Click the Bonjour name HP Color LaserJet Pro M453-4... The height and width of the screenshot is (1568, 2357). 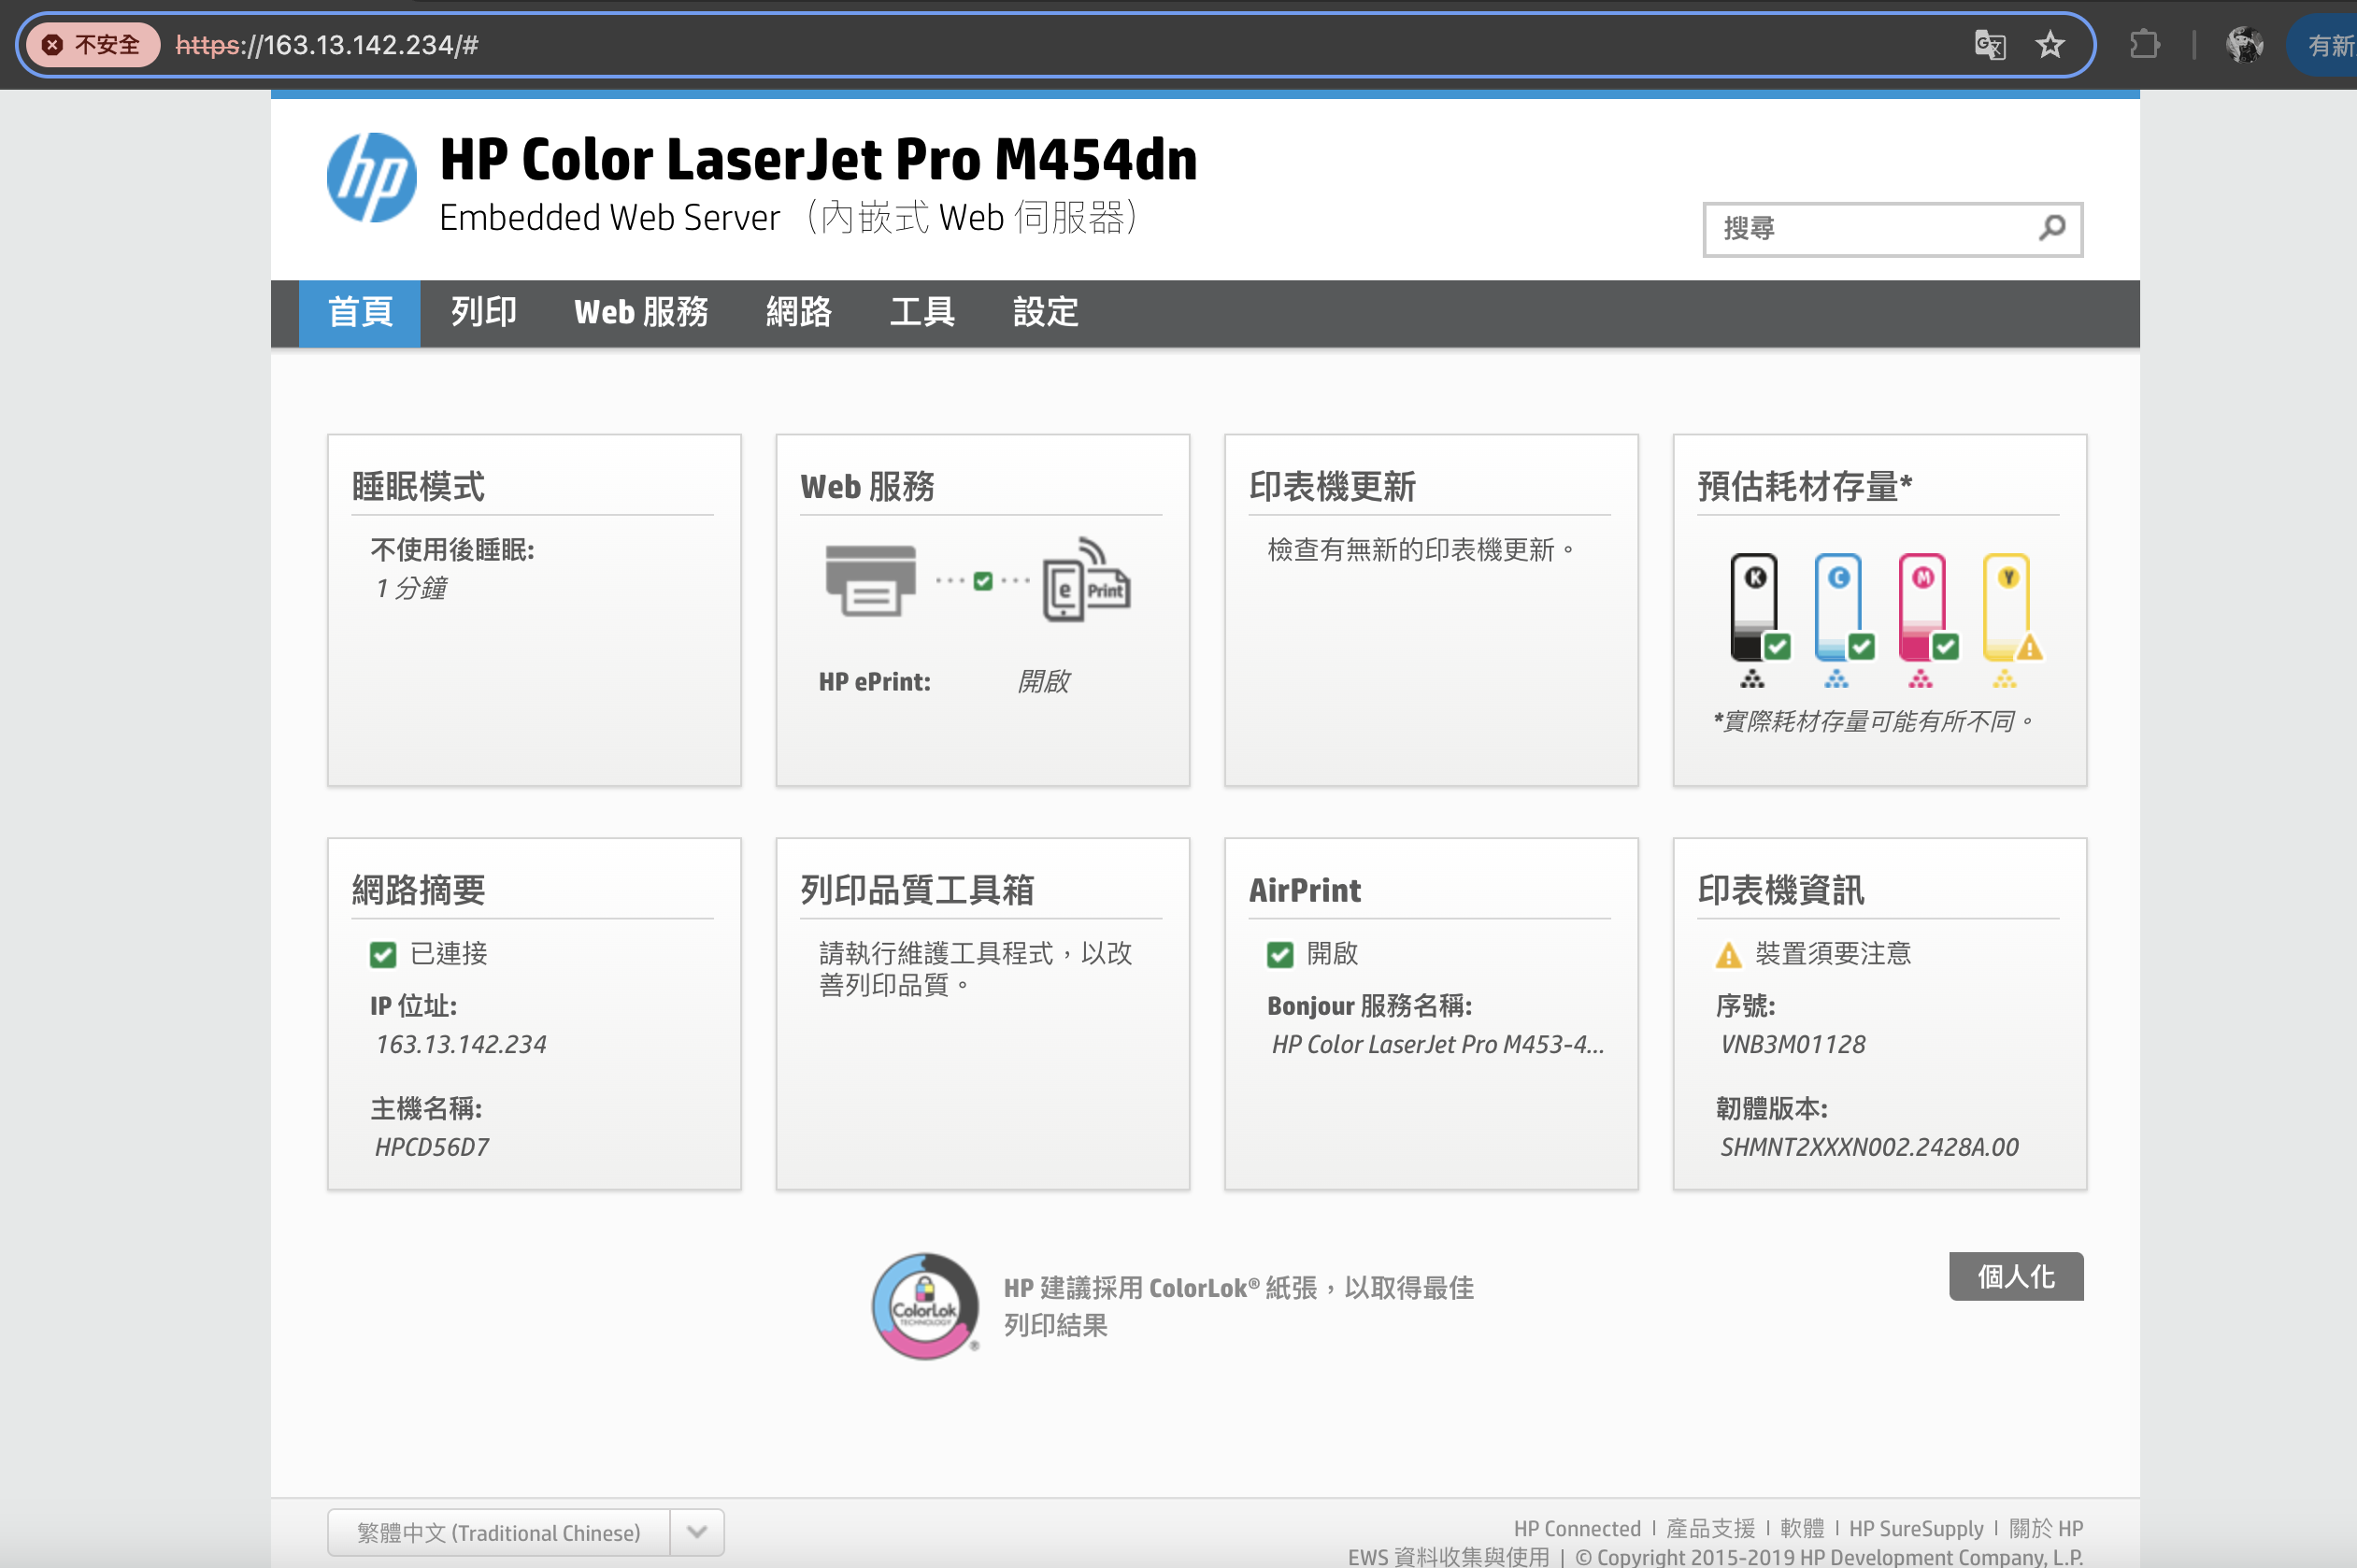(x=1438, y=1044)
